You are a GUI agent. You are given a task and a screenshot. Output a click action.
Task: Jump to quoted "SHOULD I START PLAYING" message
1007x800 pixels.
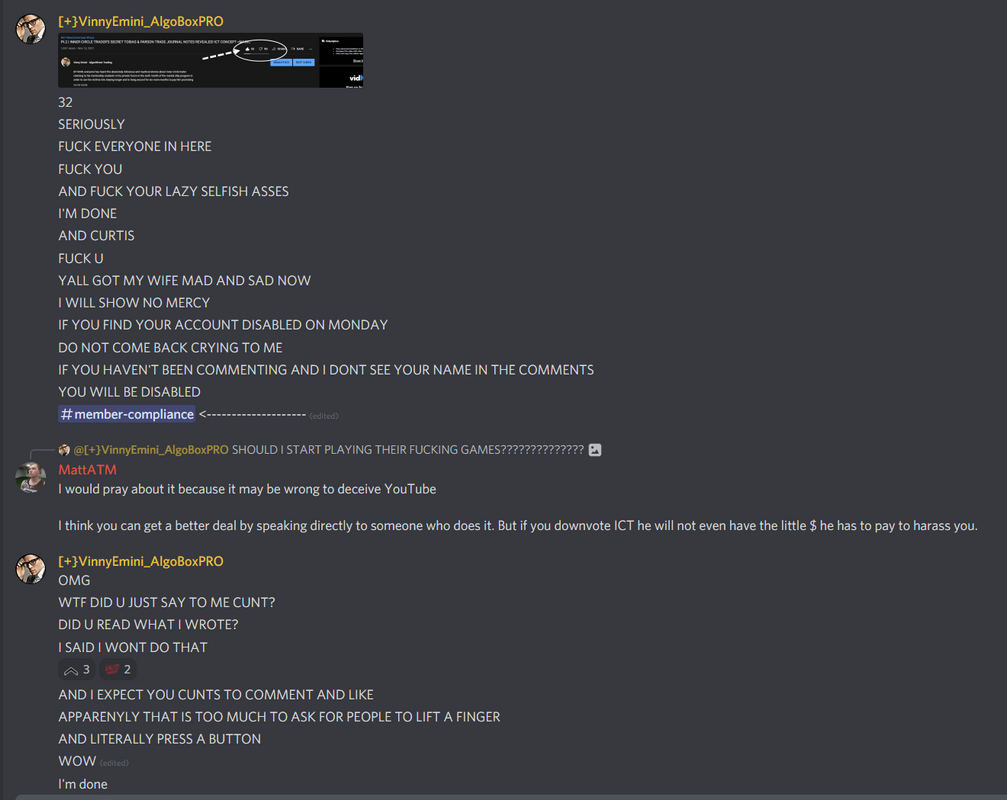[408, 450]
